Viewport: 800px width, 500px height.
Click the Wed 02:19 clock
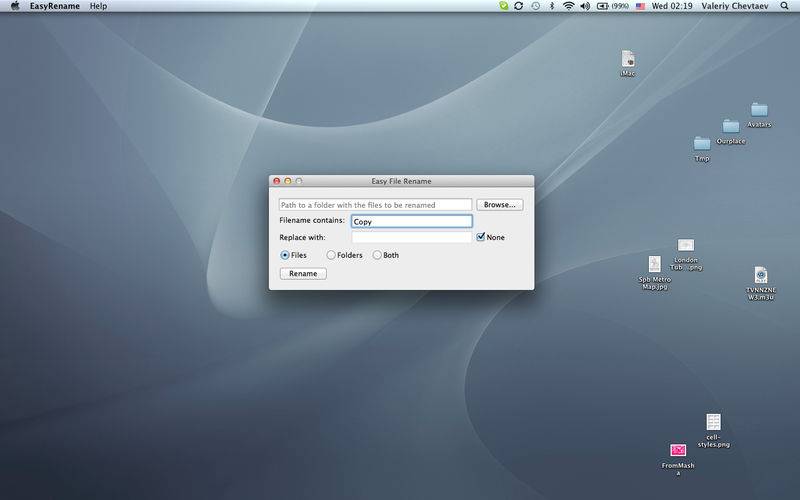(672, 6)
